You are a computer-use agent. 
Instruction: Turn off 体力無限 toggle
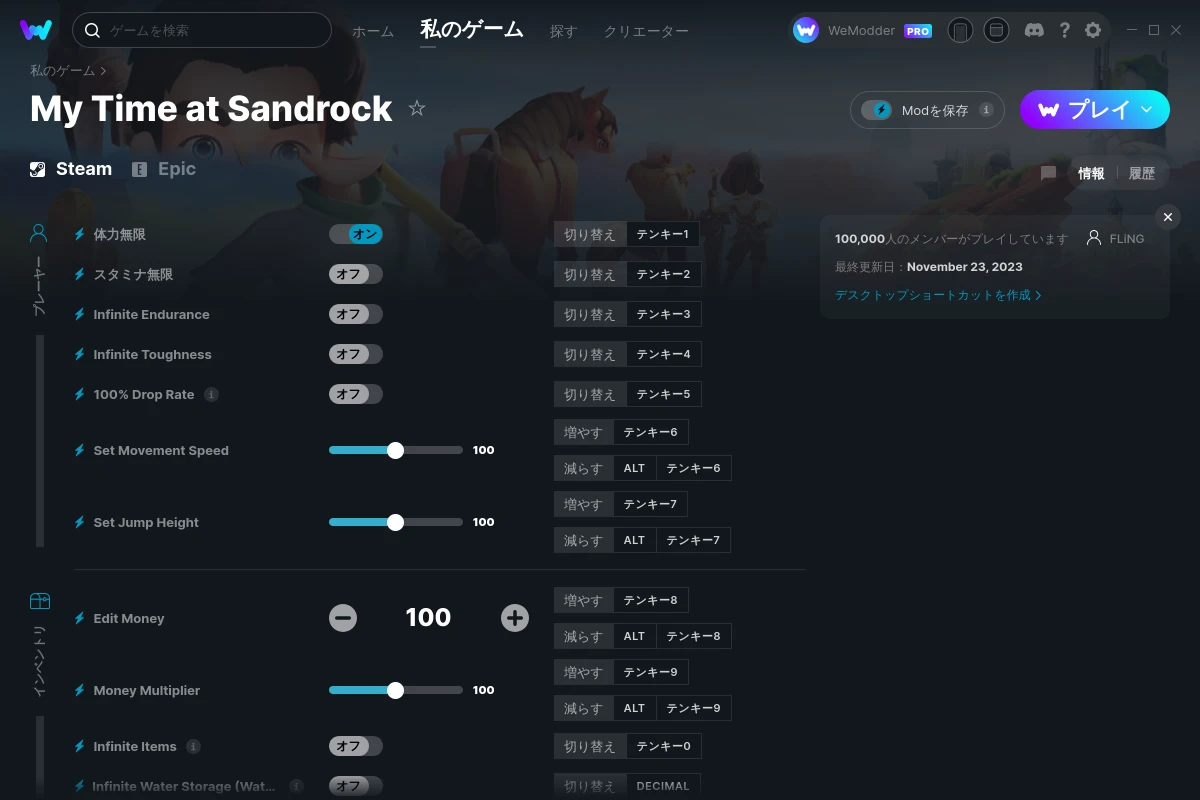pos(356,234)
